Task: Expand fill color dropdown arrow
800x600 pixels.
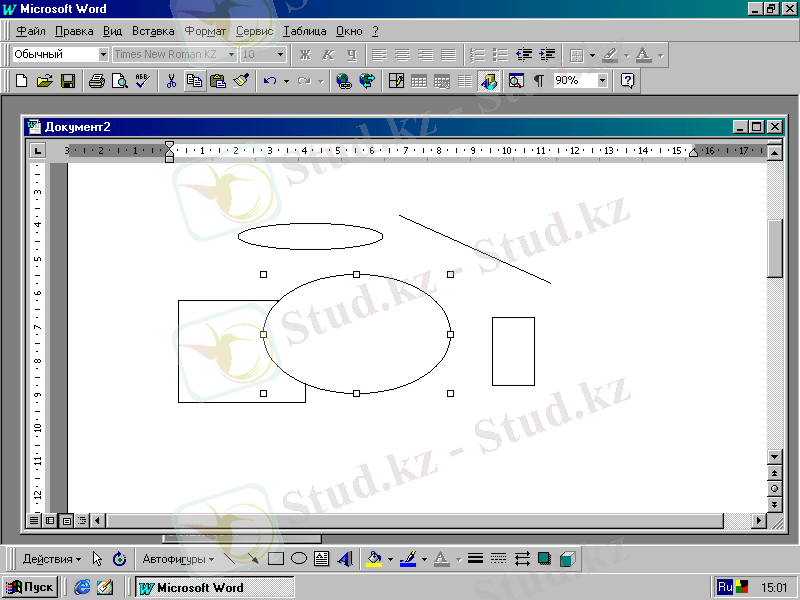Action: point(390,559)
